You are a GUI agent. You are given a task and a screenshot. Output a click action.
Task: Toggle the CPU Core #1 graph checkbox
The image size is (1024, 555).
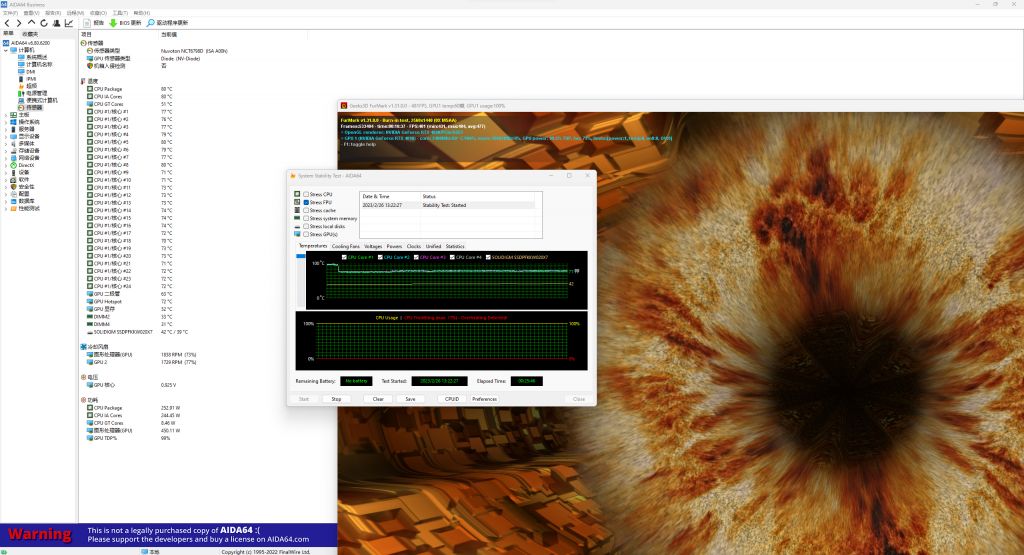tap(344, 257)
